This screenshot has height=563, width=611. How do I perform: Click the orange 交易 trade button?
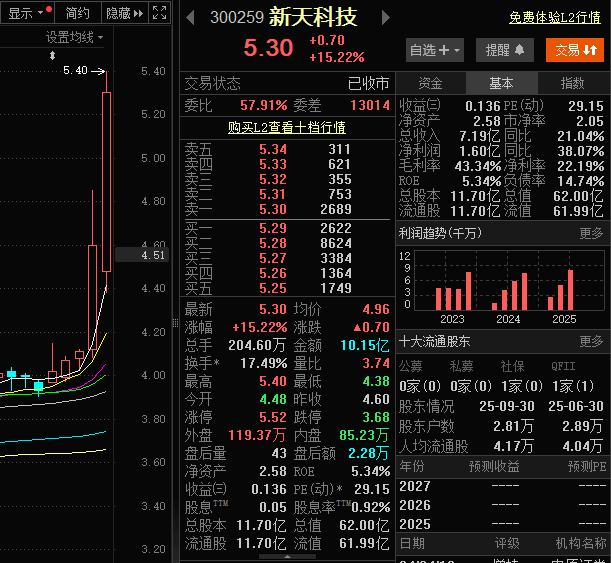(574, 49)
